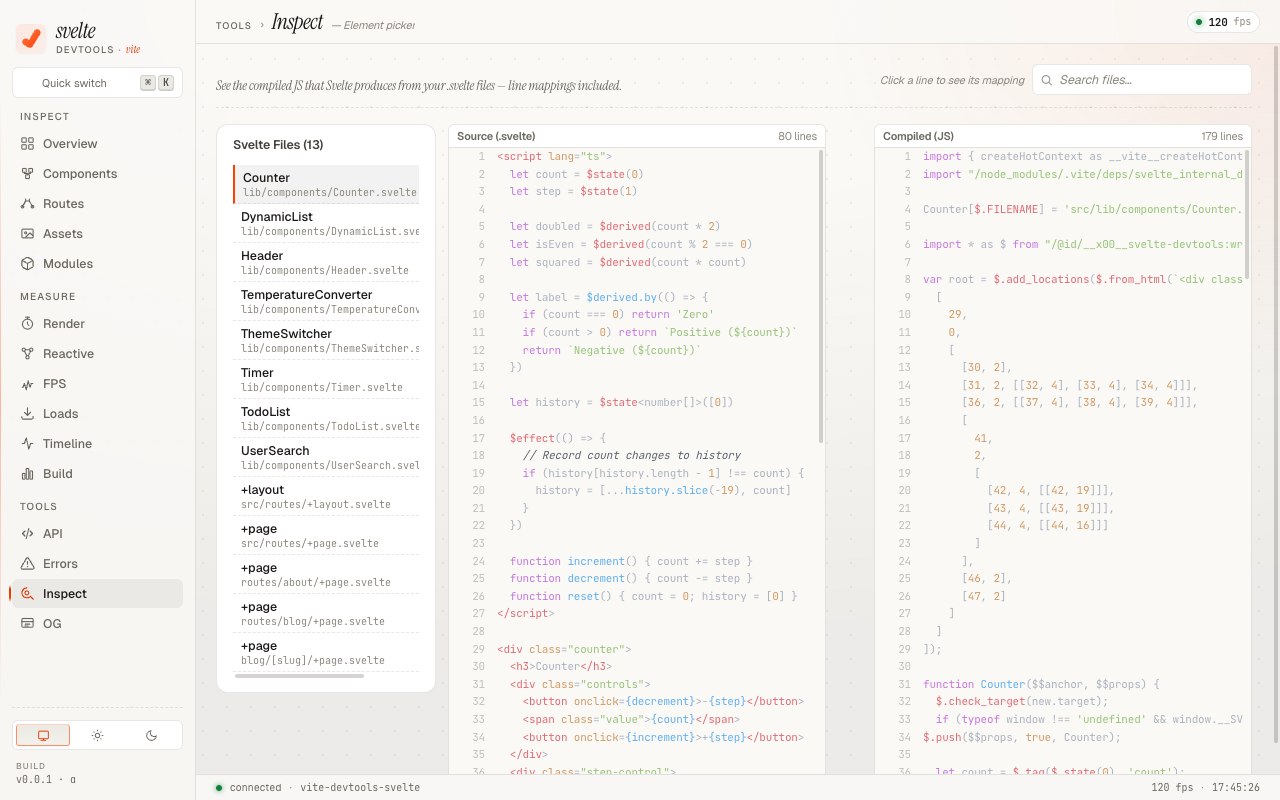This screenshot has width=1280, height=800.
Task: Switch to light theme mode
Action: click(x=97, y=735)
